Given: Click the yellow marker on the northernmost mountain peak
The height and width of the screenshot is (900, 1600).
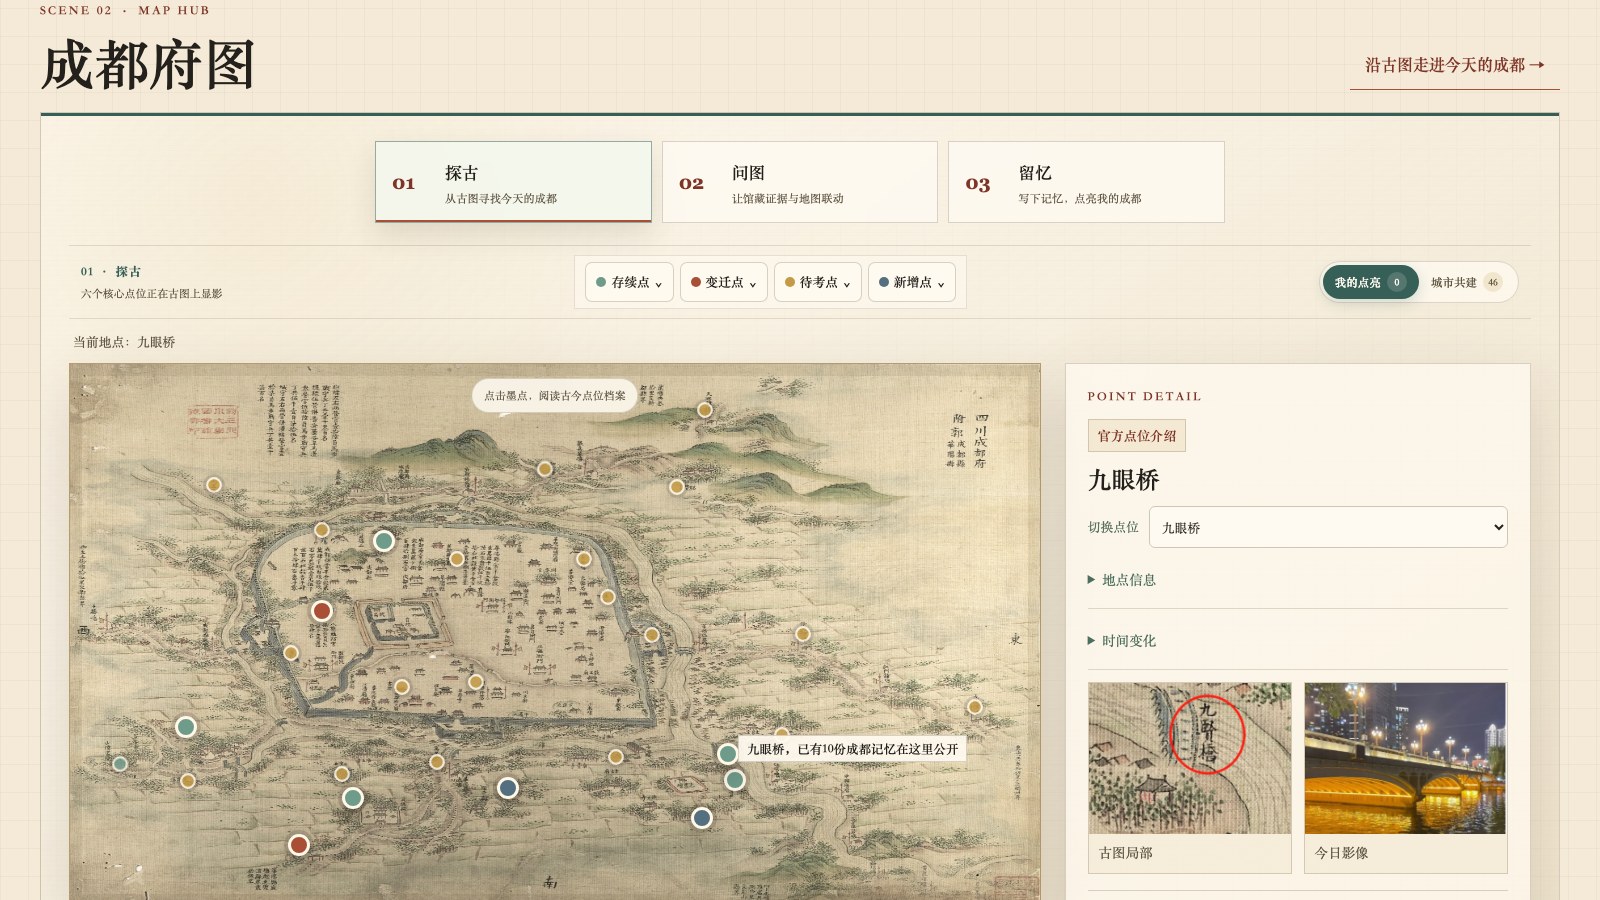Looking at the screenshot, I should pyautogui.click(x=705, y=410).
